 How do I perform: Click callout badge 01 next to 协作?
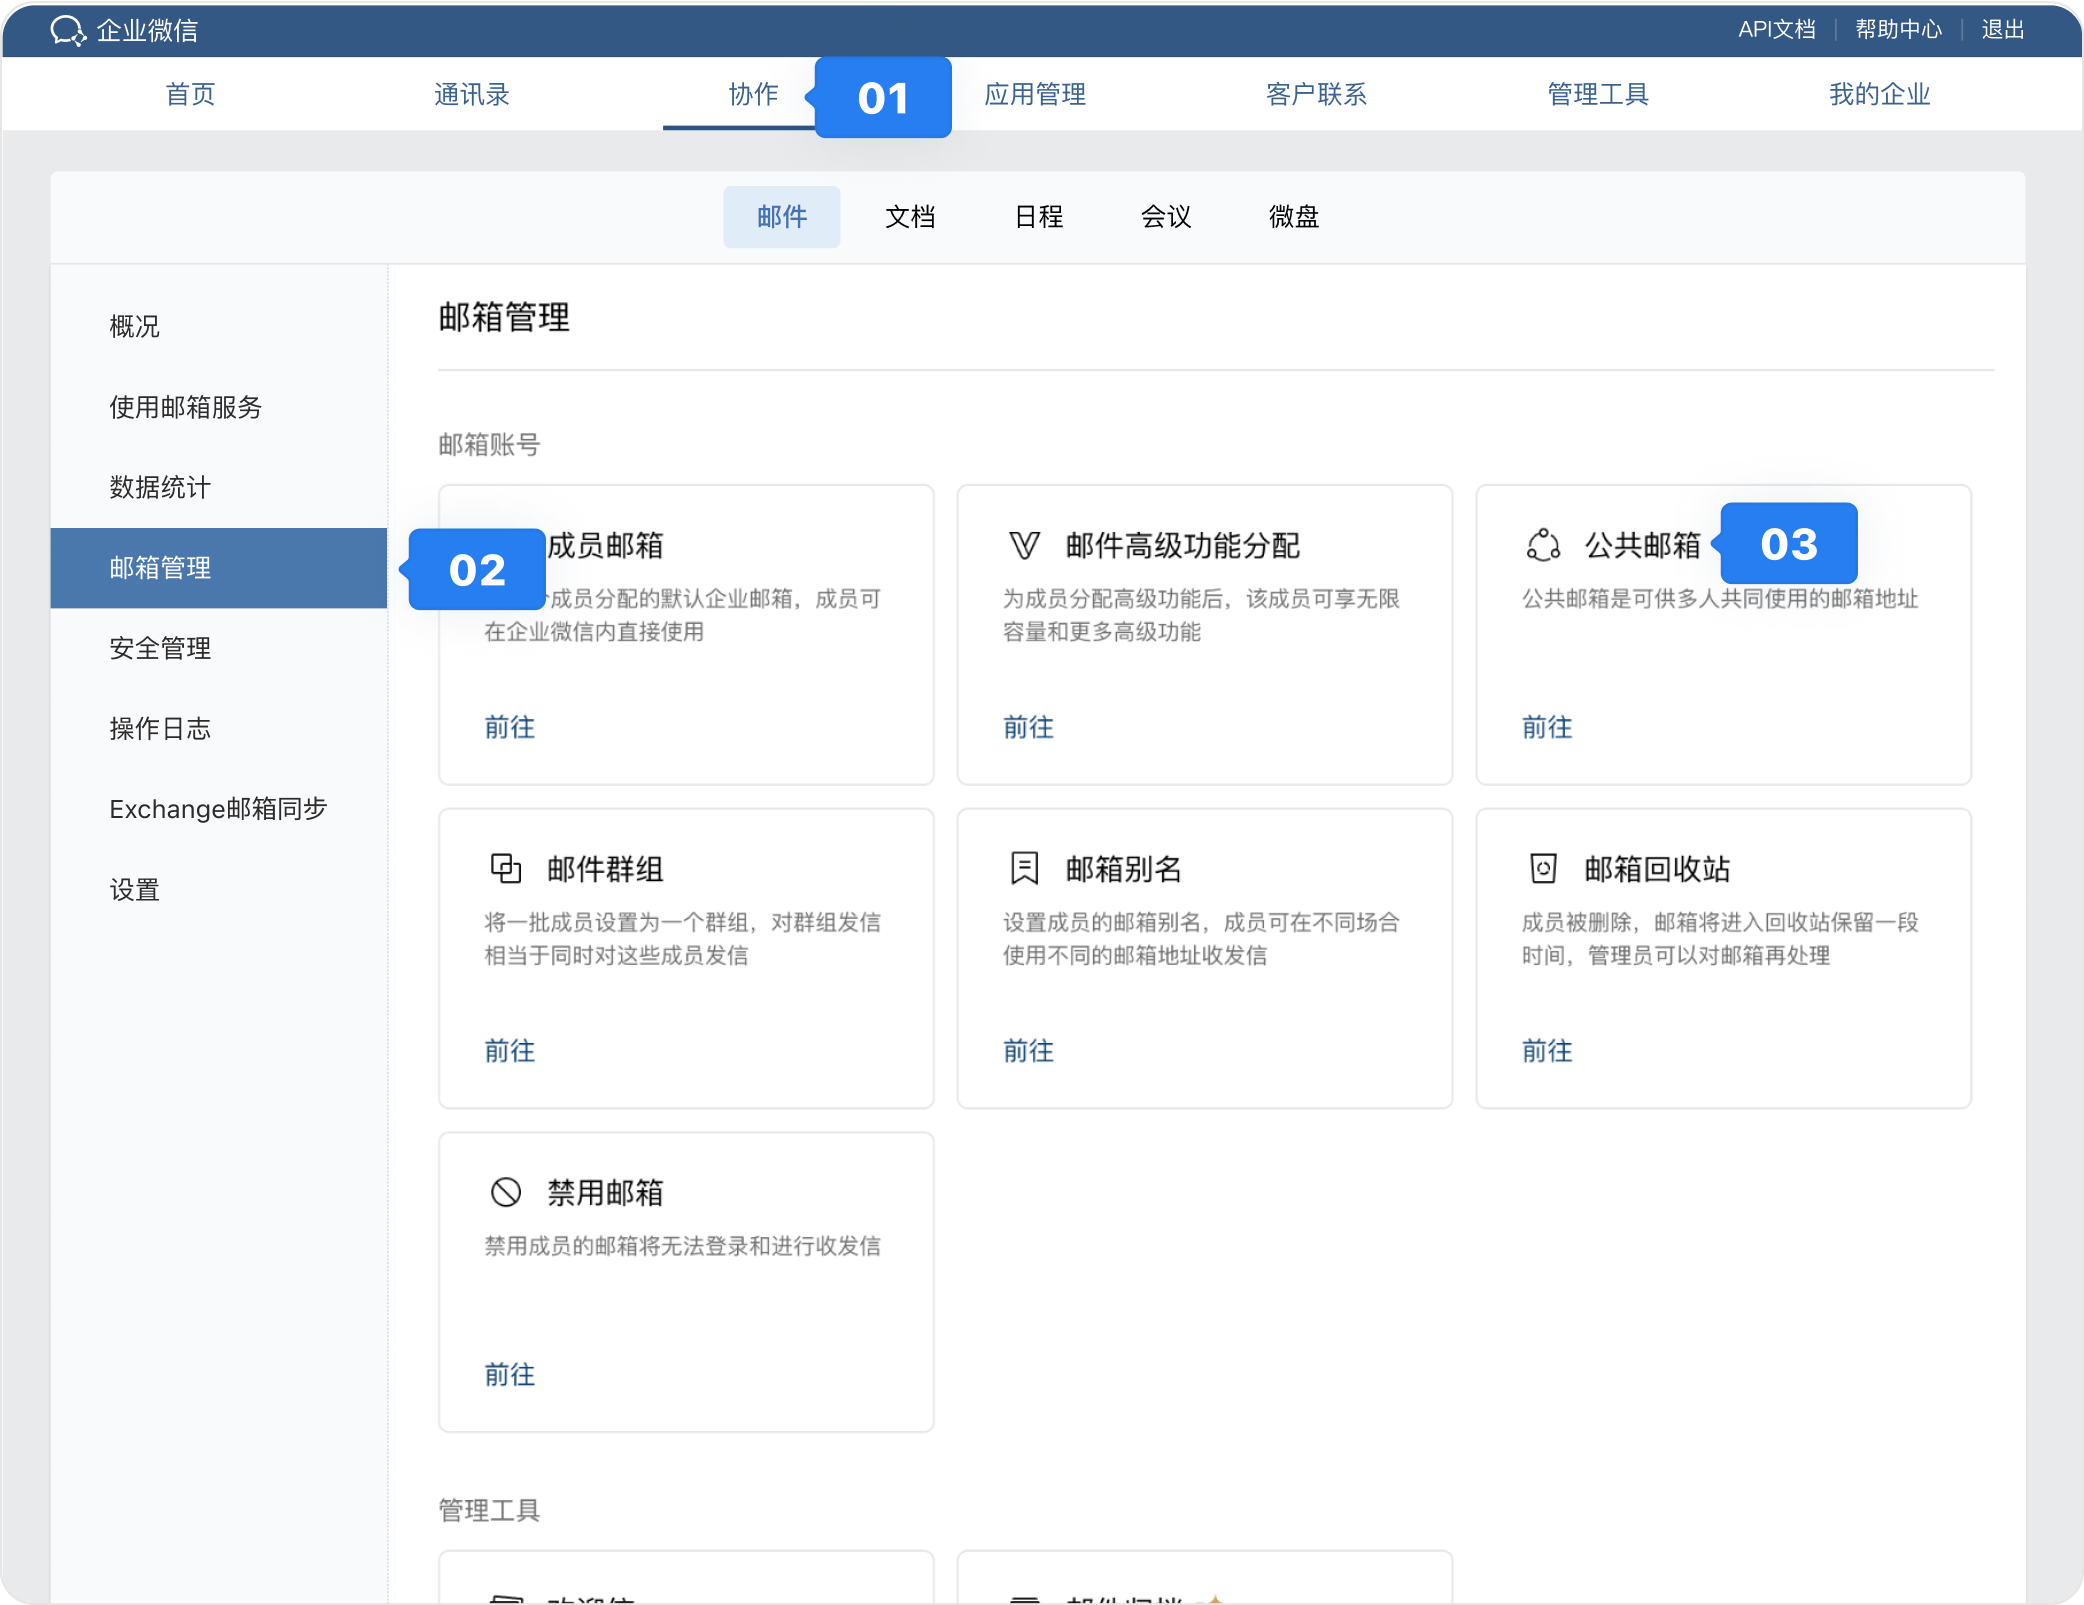click(x=883, y=98)
